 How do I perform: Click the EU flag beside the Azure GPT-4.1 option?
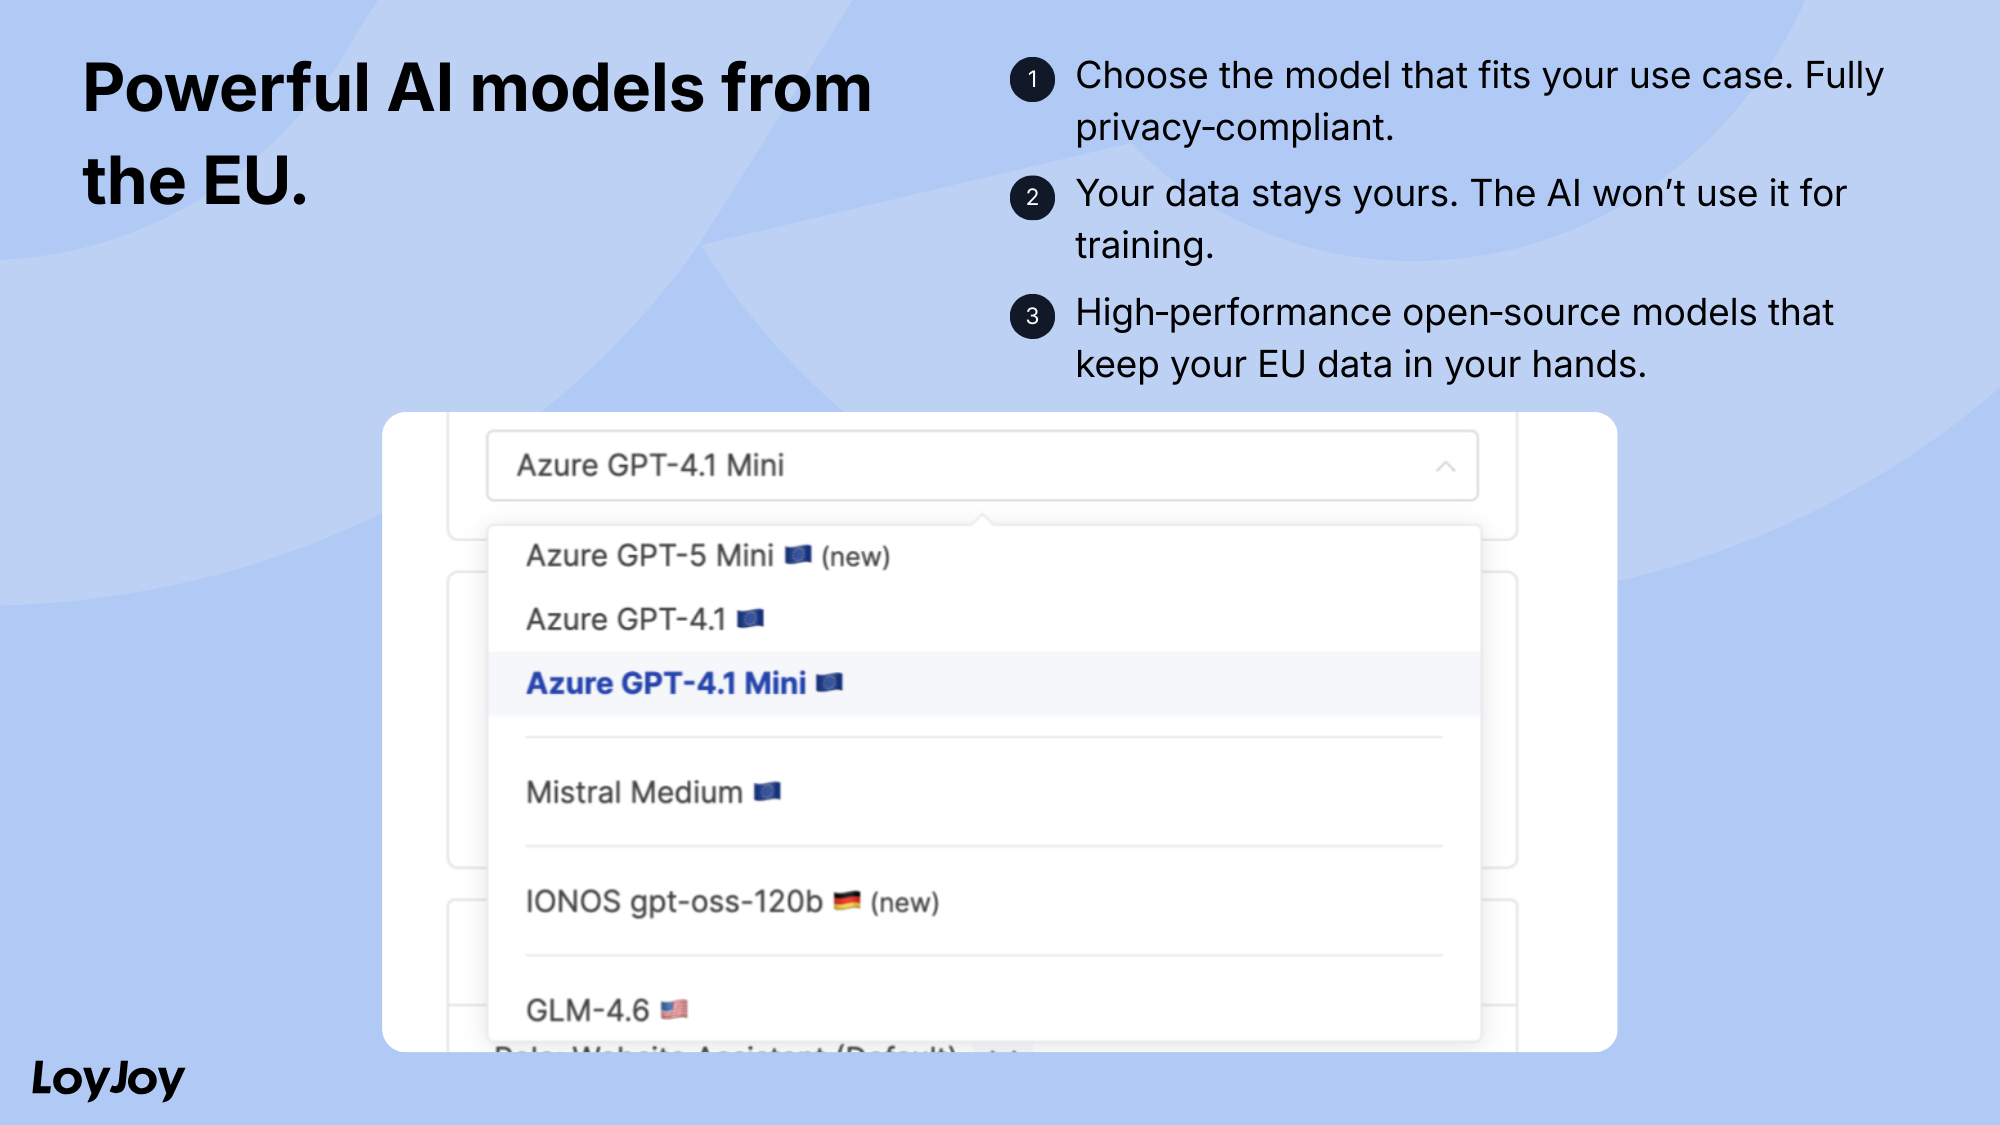click(750, 619)
